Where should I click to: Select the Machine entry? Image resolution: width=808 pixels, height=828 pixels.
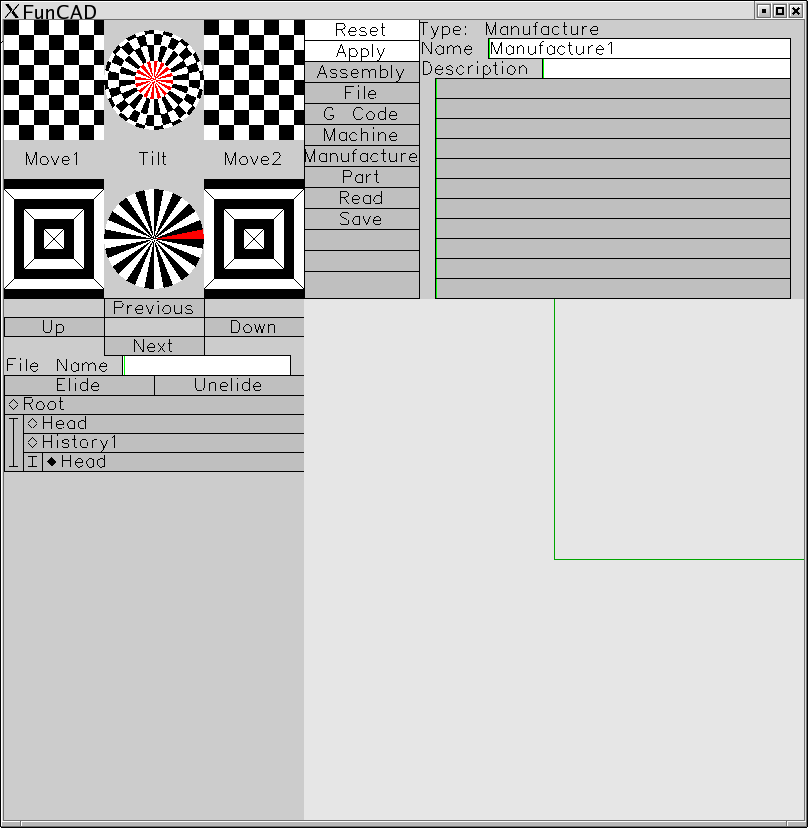pos(362,135)
